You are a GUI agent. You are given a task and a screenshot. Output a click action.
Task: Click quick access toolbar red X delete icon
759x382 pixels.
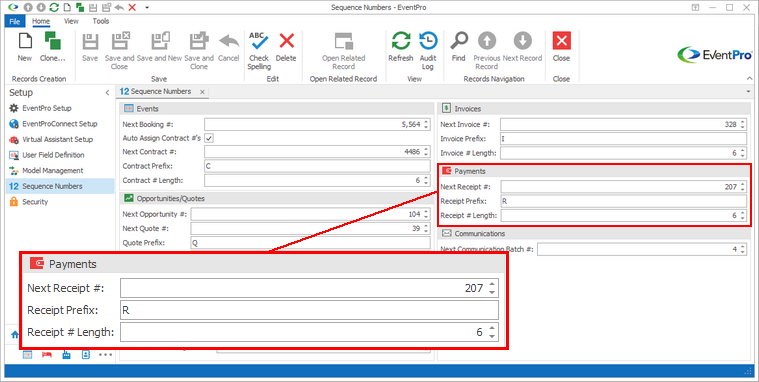coord(132,7)
